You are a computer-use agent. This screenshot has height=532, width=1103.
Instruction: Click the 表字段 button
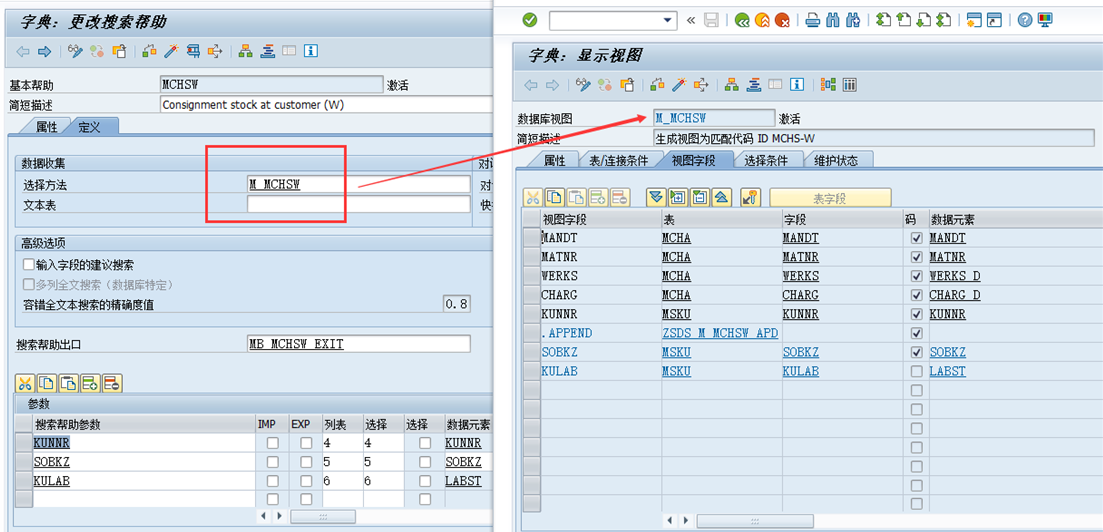(829, 198)
